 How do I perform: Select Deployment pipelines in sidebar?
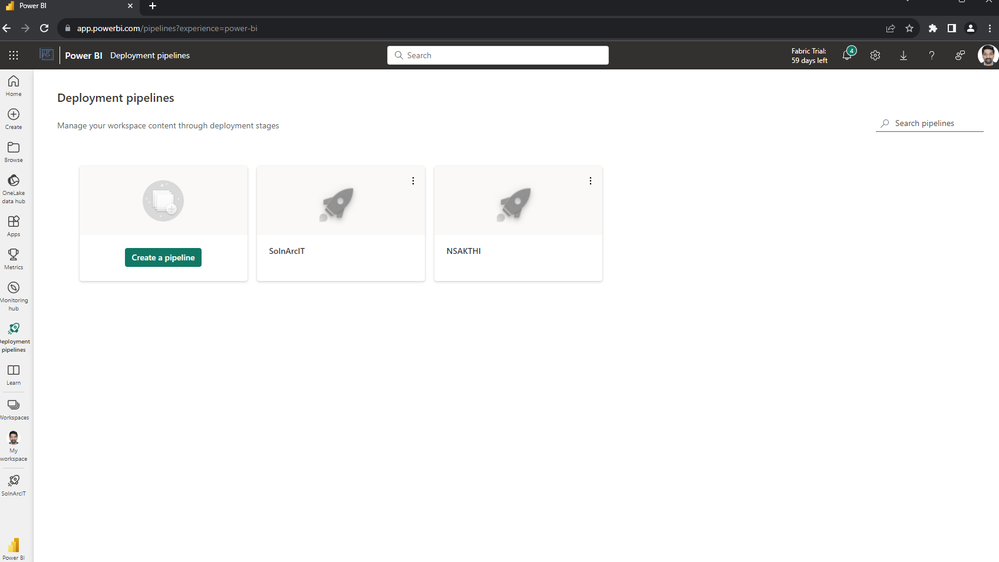tap(13, 337)
